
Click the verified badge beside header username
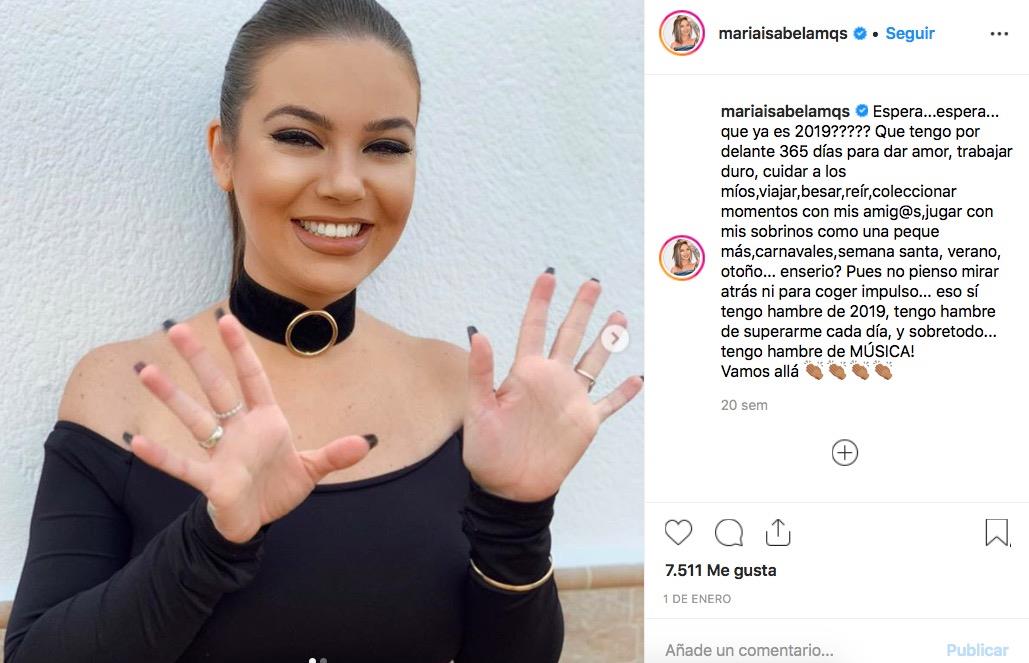tap(860, 33)
